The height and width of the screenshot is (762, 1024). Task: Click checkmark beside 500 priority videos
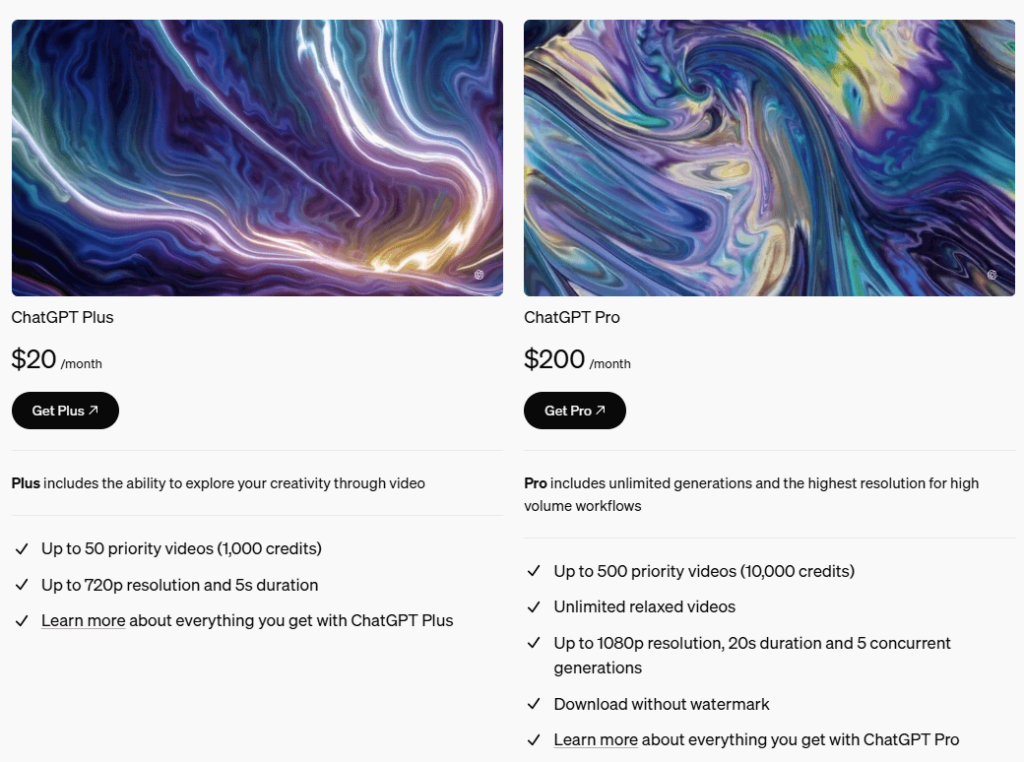pos(534,571)
